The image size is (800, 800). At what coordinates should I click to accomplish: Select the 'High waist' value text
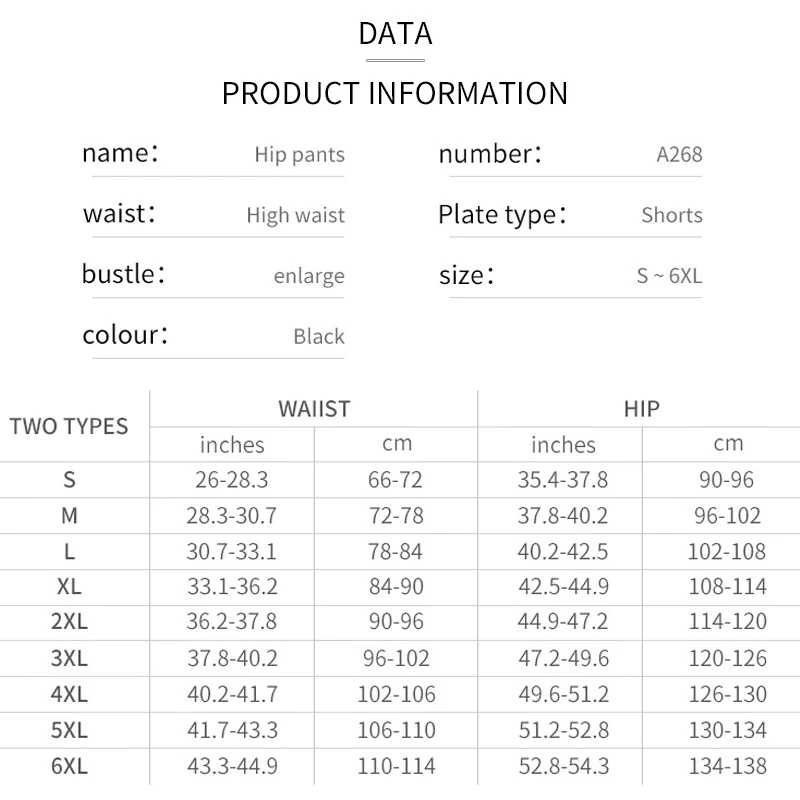[295, 215]
